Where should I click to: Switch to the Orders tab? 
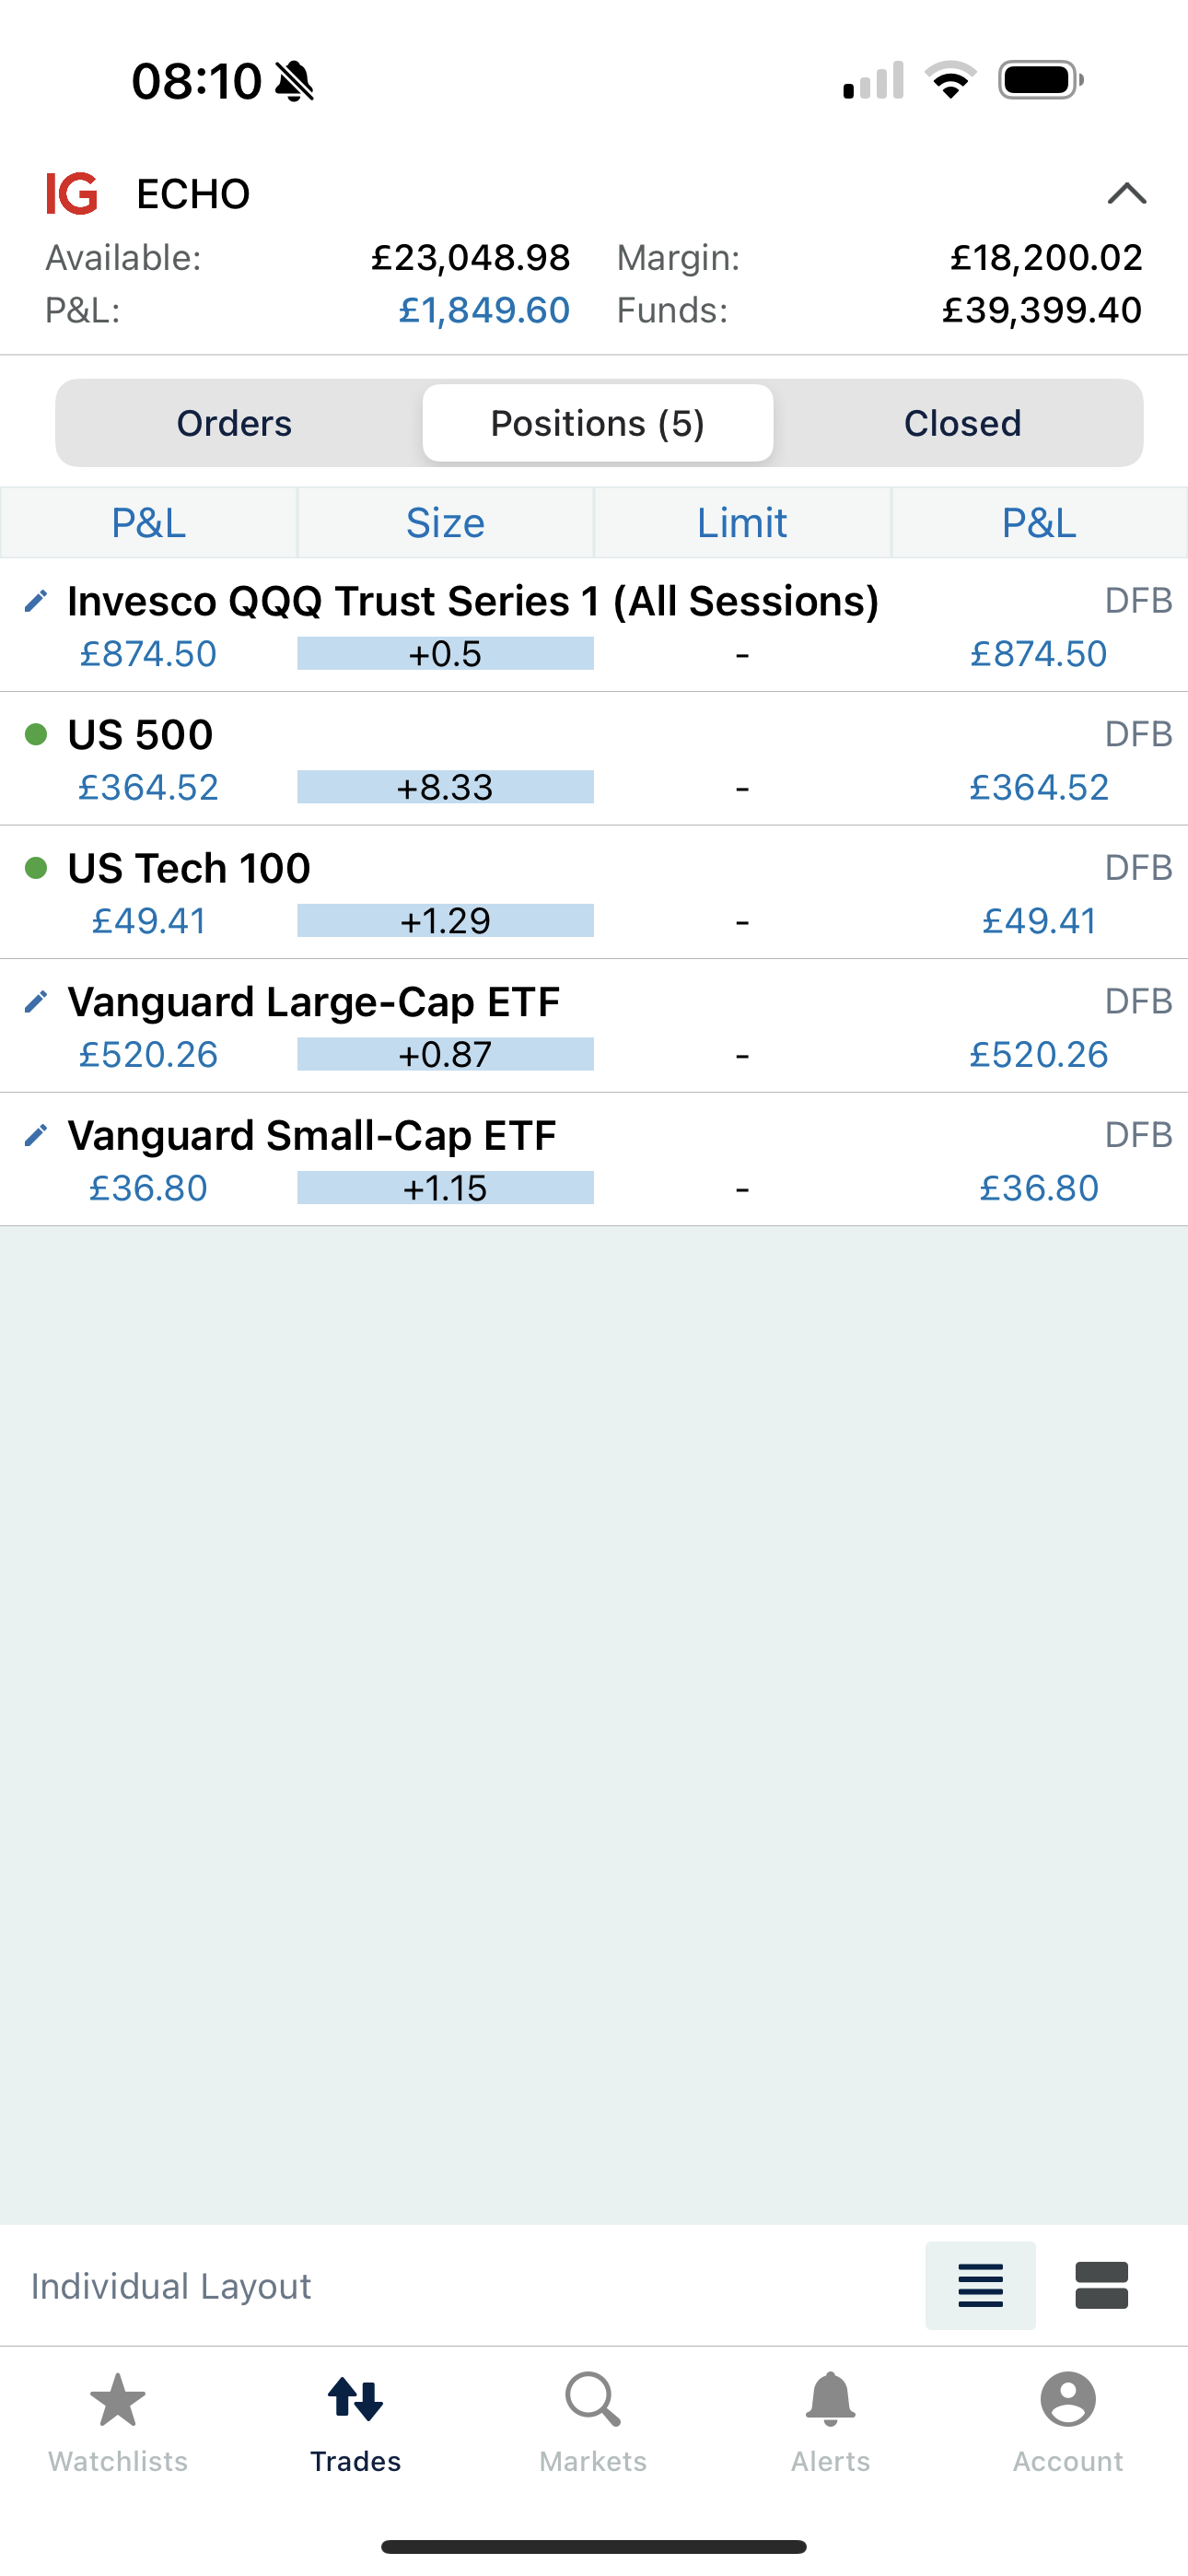tap(234, 423)
